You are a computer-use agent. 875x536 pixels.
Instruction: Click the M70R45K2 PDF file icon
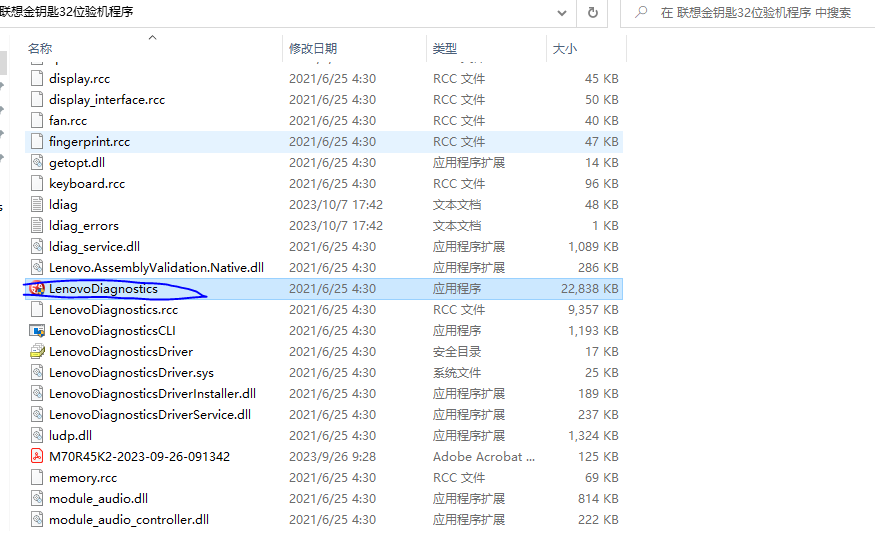(37, 457)
